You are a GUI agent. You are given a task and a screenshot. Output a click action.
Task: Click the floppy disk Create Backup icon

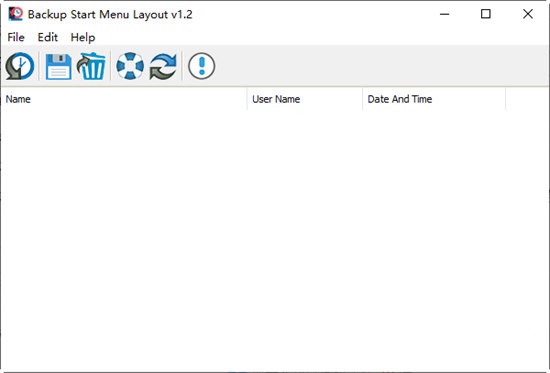58,66
